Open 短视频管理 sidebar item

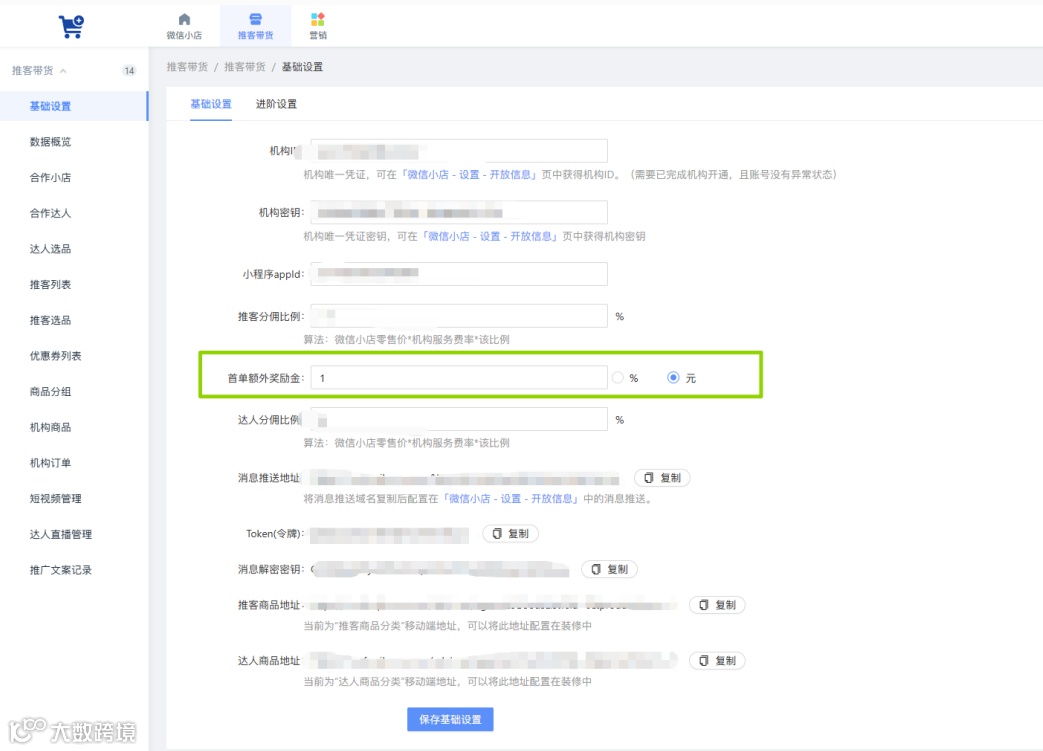[x=56, y=499]
